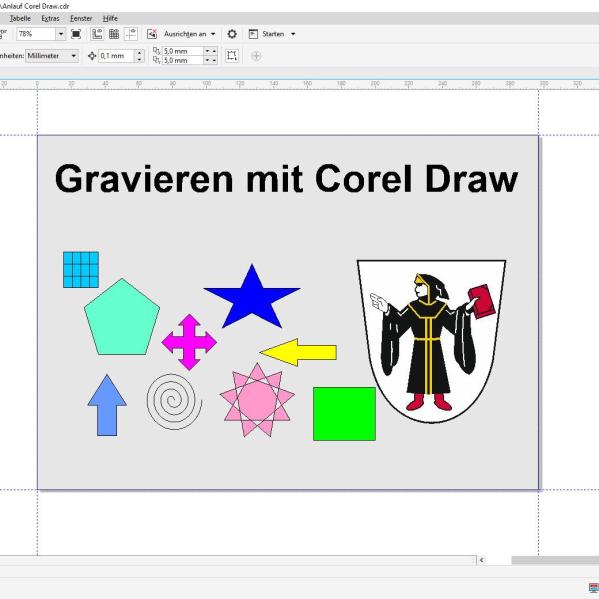Viewport: 599px width, 599px height.
Task: Open the Tabelle menu
Action: 20,18
